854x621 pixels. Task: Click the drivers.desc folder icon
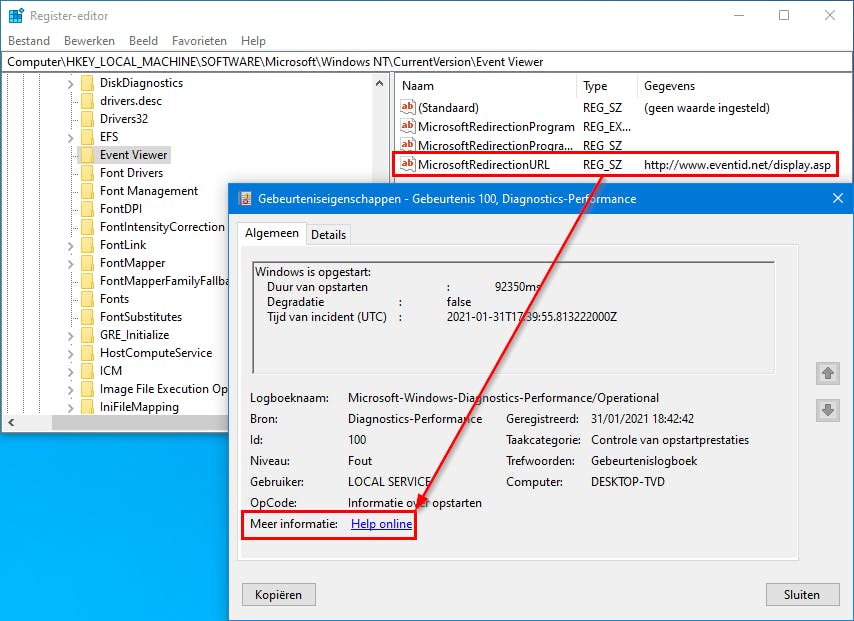(87, 101)
